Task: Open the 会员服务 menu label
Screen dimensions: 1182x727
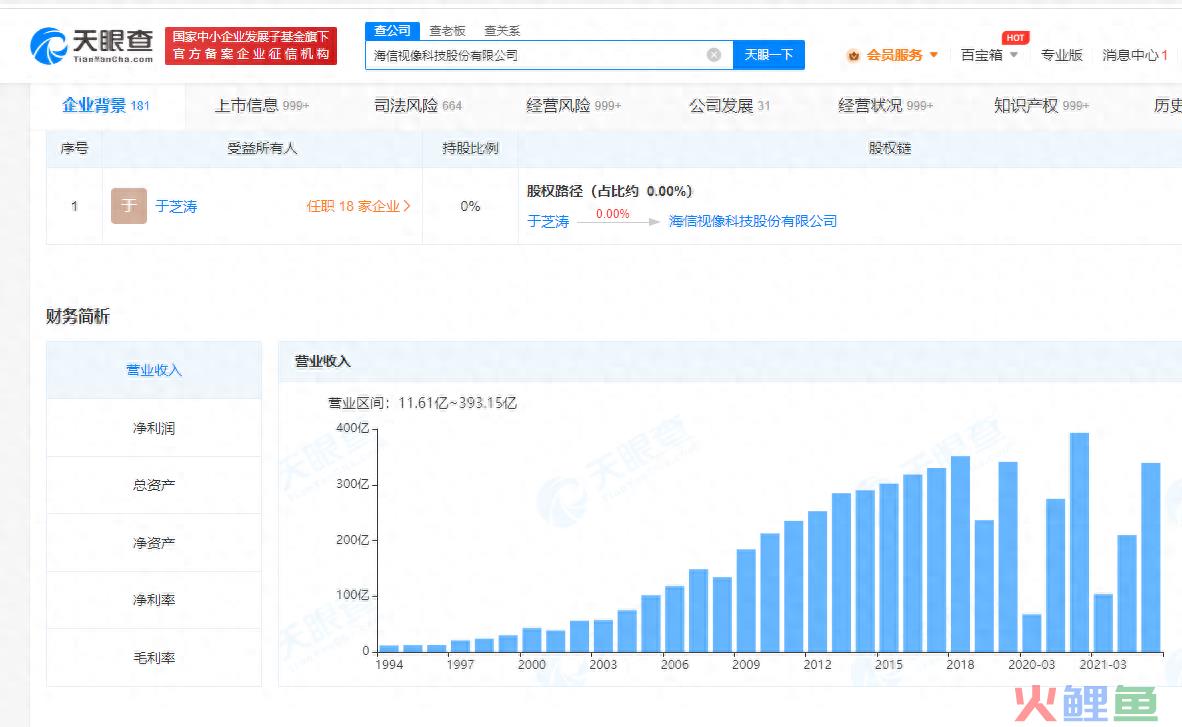Action: 894,55
